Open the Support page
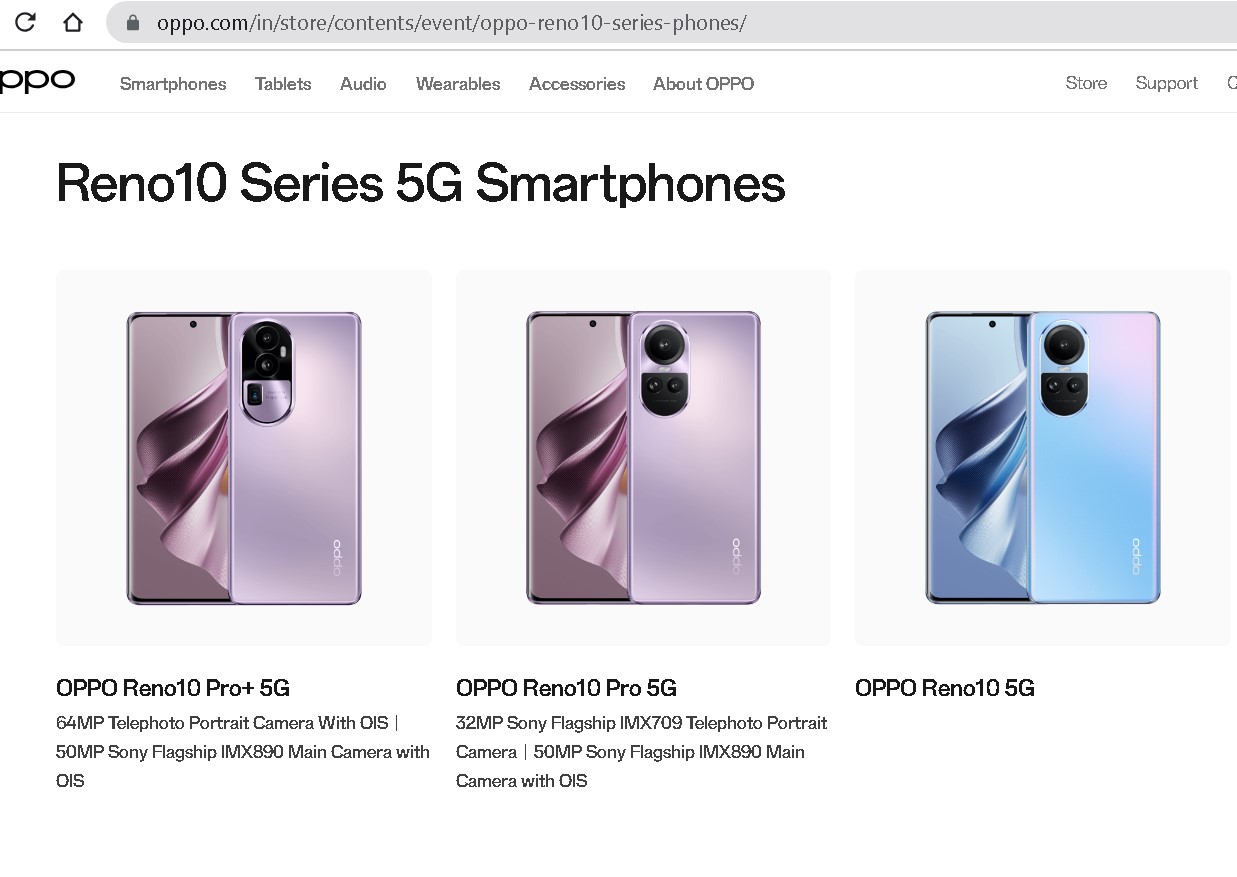The image size is (1237, 877). [x=1166, y=83]
